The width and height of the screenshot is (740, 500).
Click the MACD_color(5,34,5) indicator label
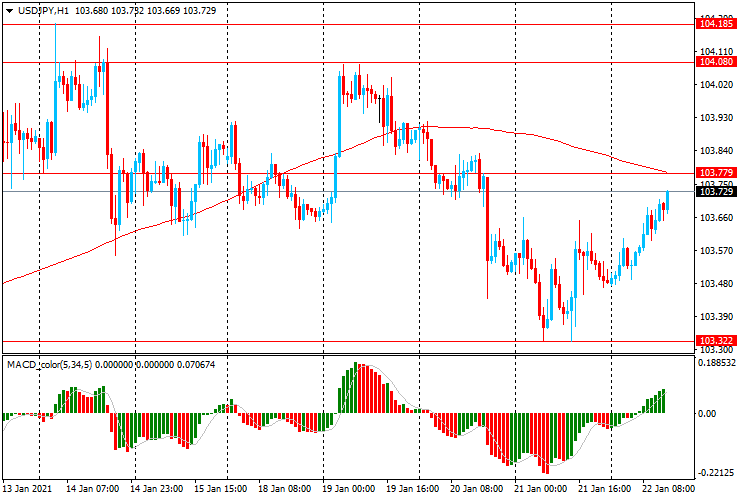pyautogui.click(x=50, y=364)
